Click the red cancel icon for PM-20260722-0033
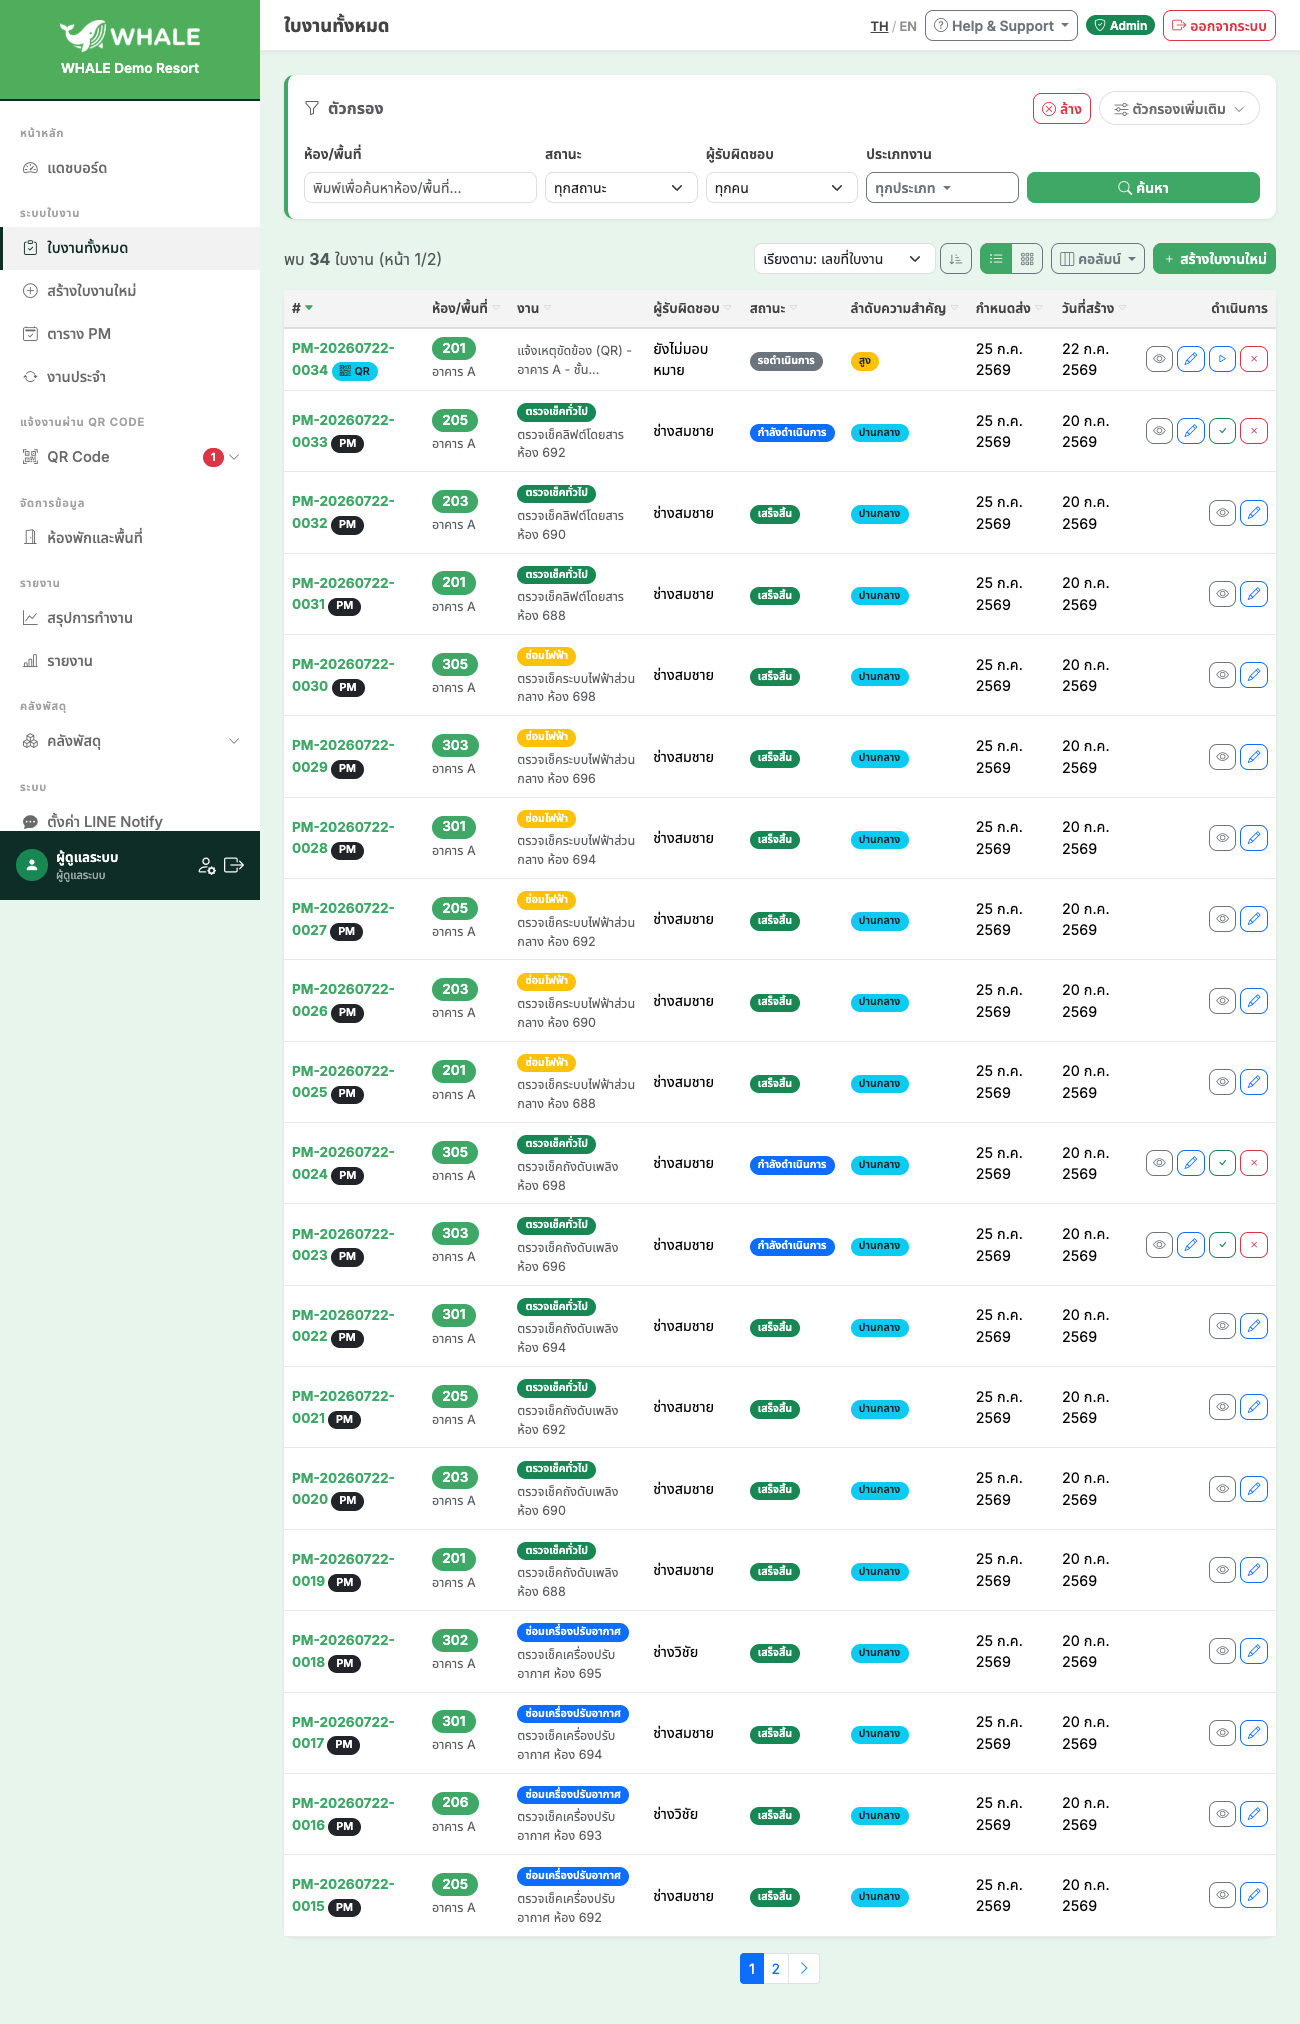 click(x=1254, y=431)
